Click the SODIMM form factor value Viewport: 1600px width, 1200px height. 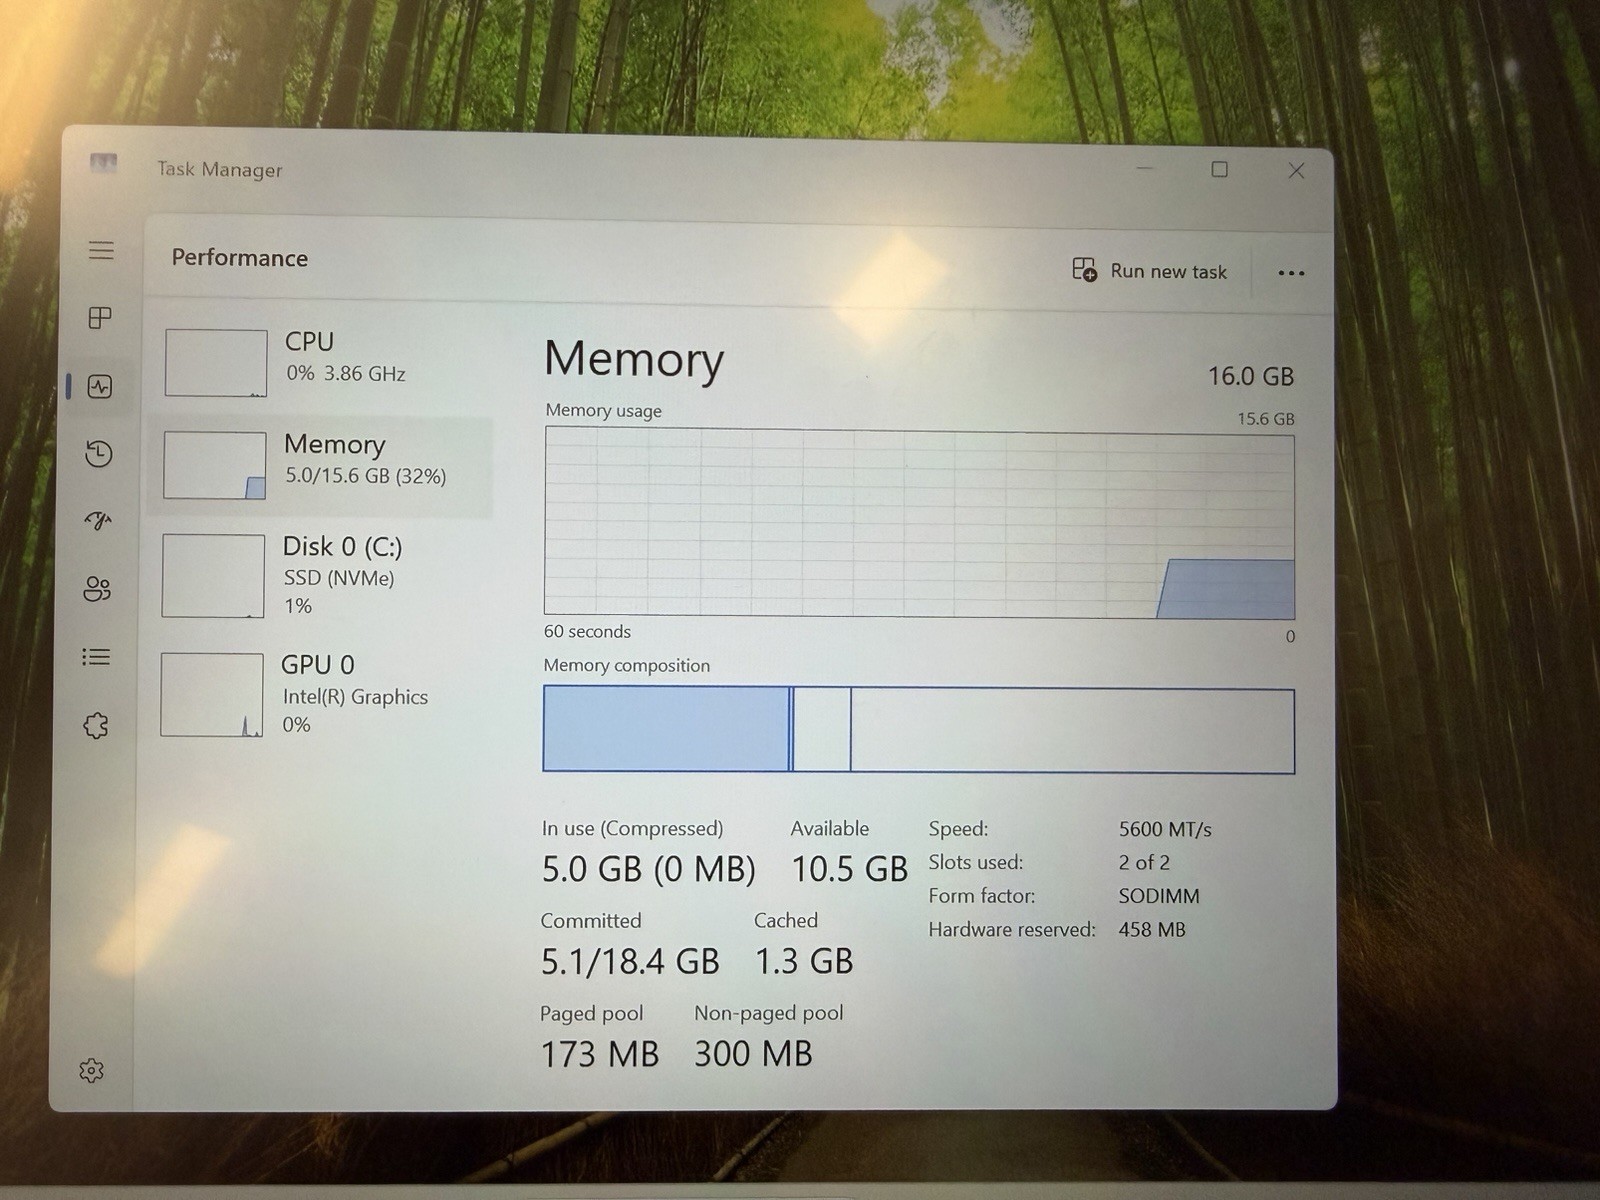(x=1159, y=896)
